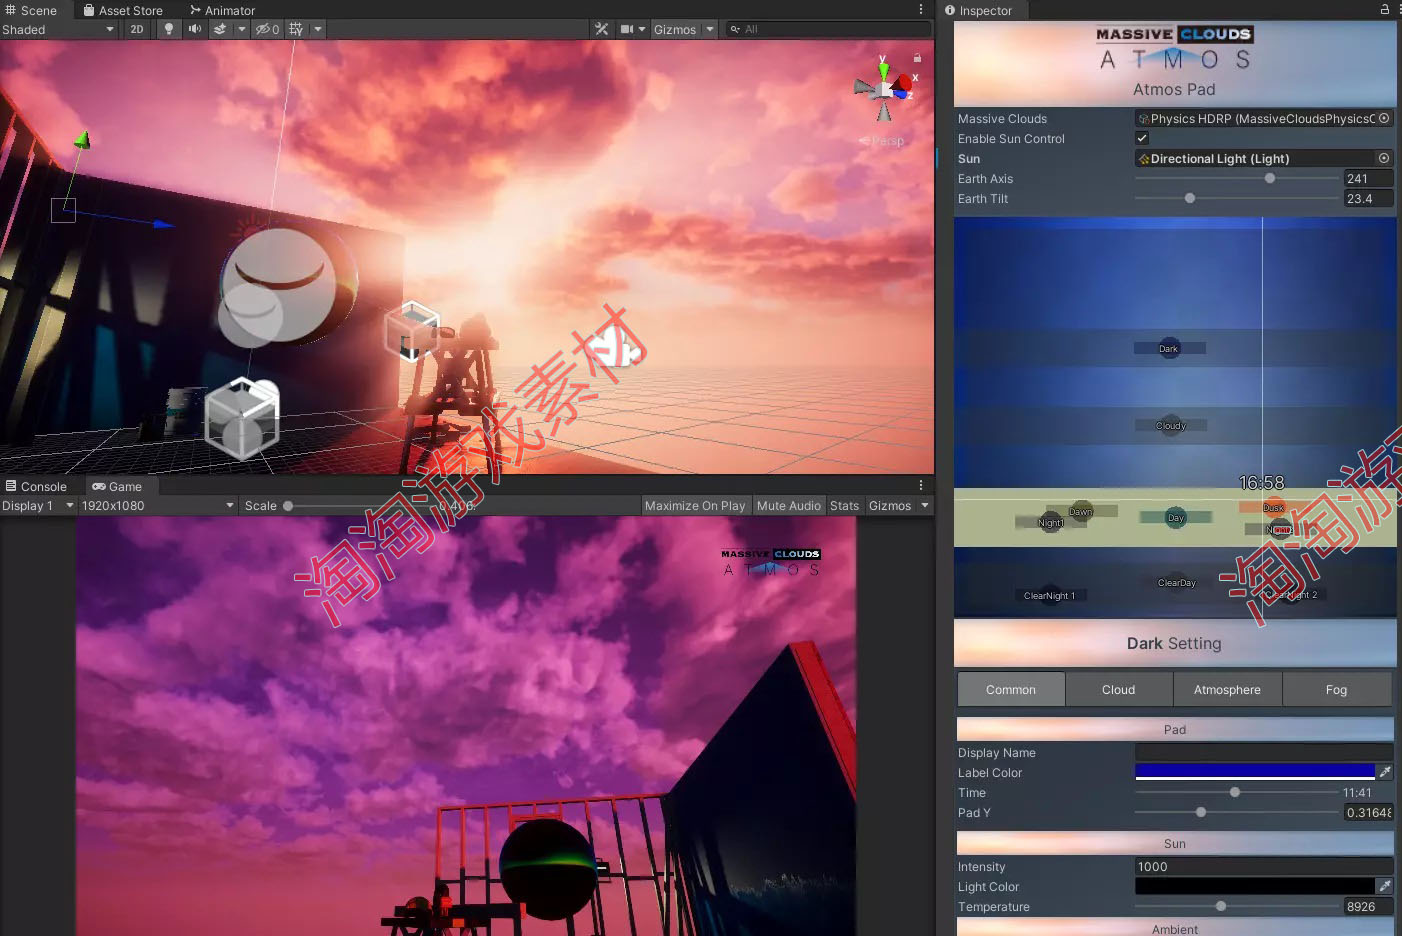Toggle 2D view mode in Scene toolbar
Viewport: 1402px width, 936px height.
(137, 29)
